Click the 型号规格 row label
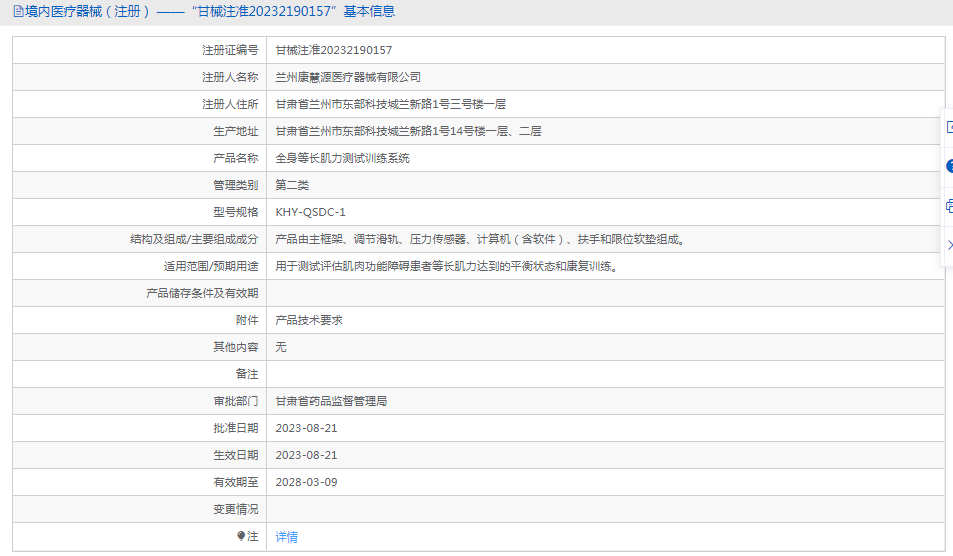Screen dimensions: 953x556 click(x=236, y=212)
